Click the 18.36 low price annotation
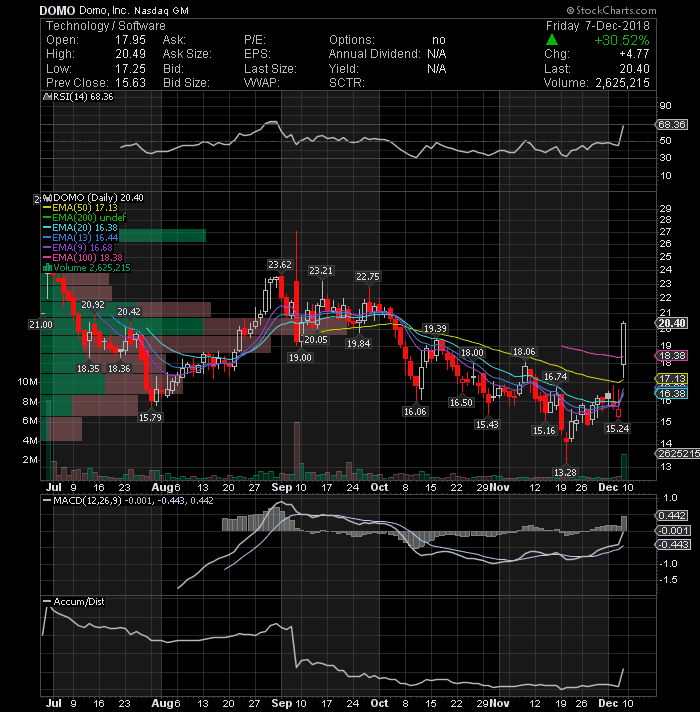The width and height of the screenshot is (700, 712). pyautogui.click(x=119, y=368)
